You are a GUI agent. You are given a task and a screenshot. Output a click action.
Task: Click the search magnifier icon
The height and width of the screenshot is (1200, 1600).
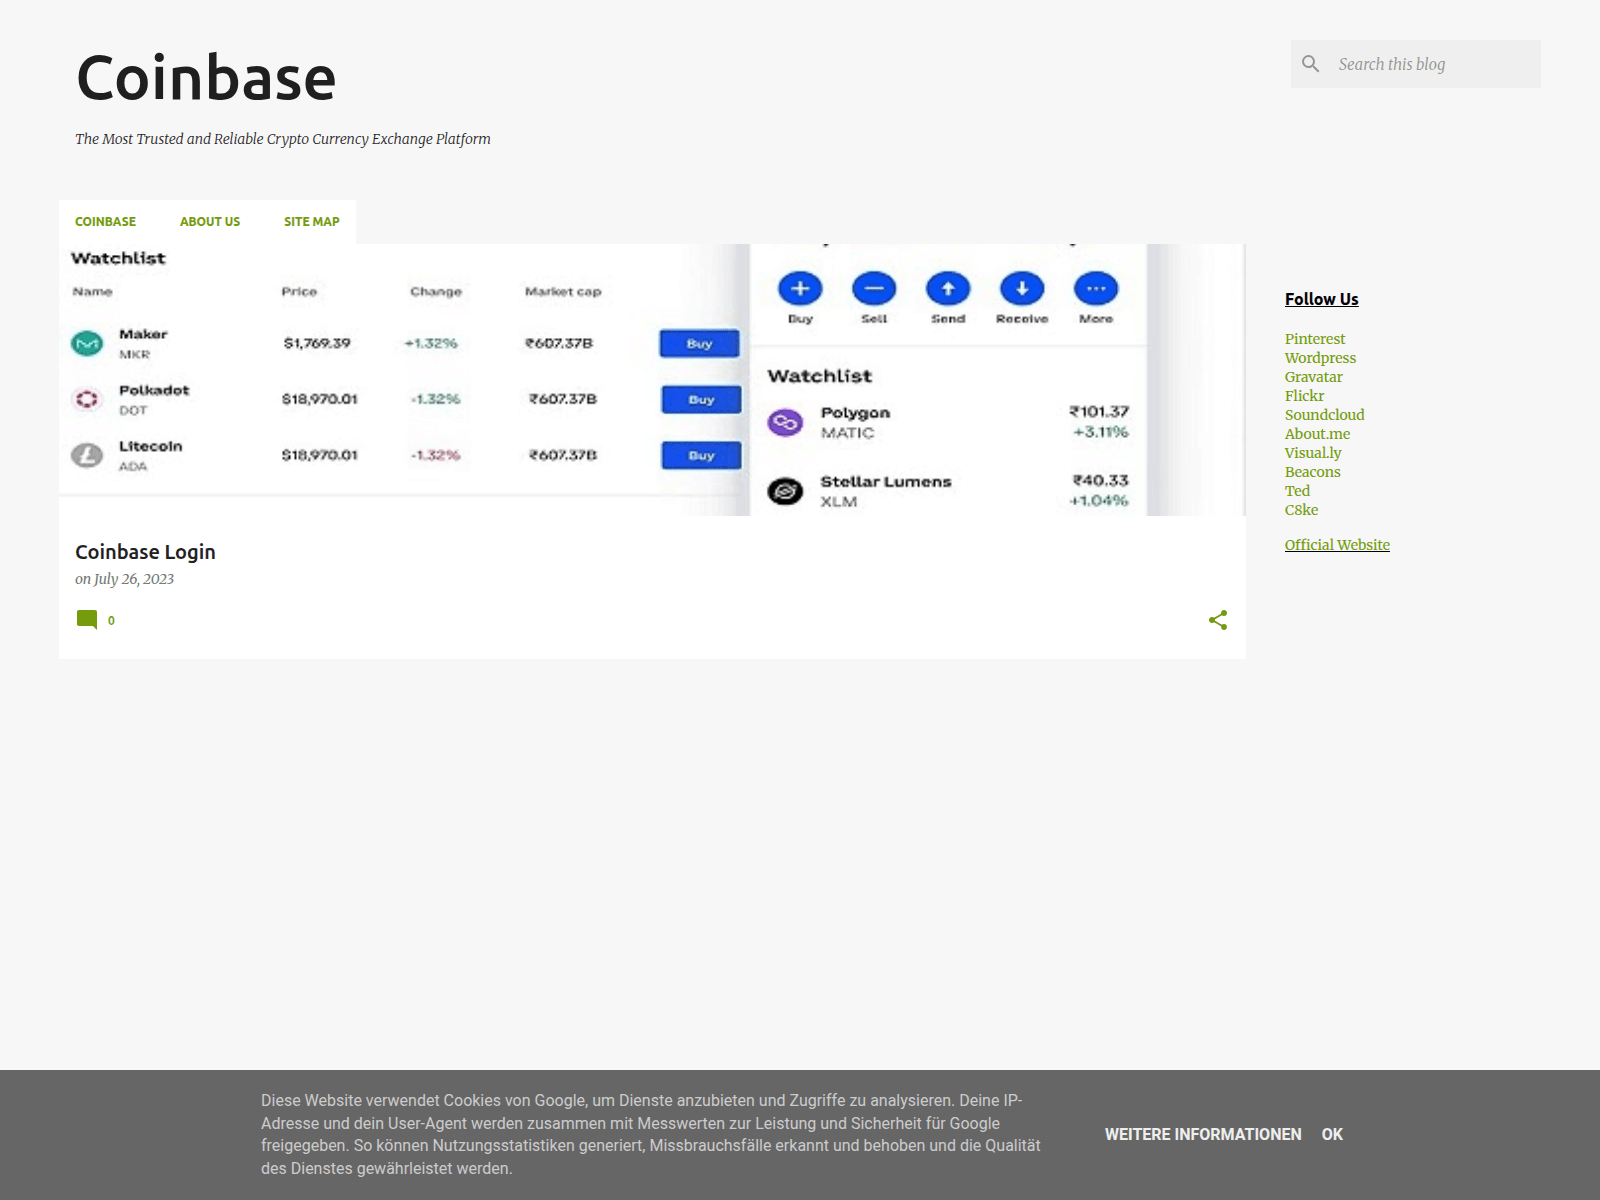(x=1310, y=64)
